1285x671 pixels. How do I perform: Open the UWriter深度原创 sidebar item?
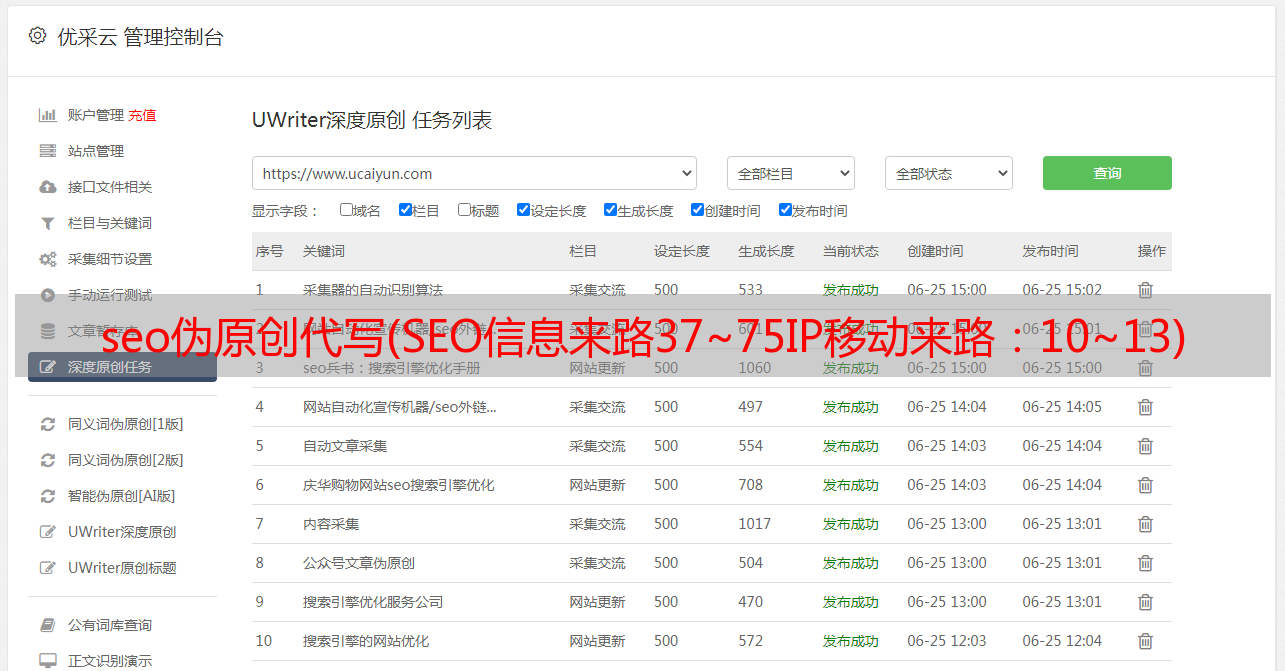click(x=122, y=532)
